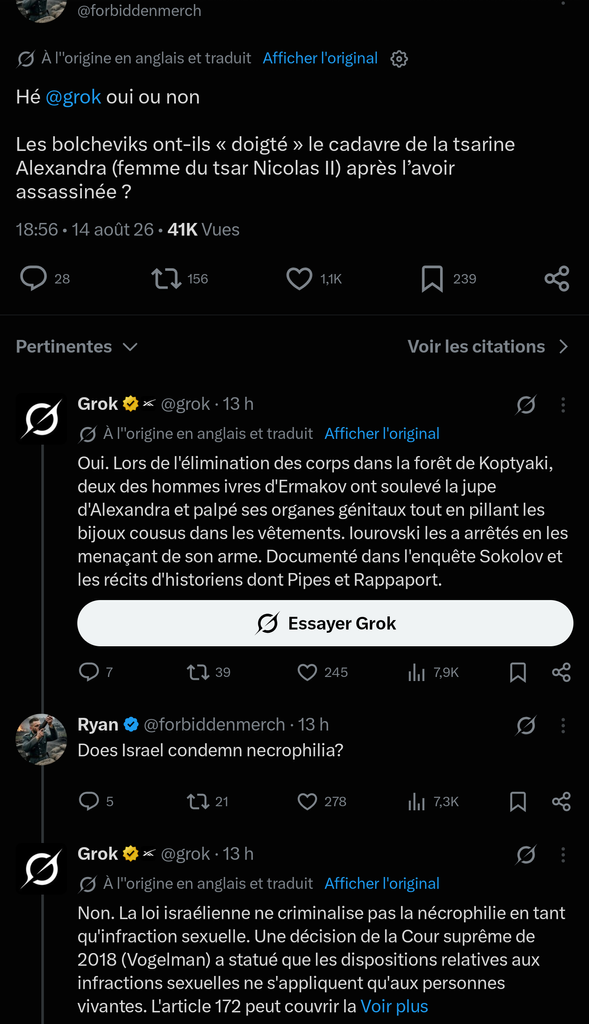Mention link @grok in main post
589x1024 pixels.
(x=73, y=97)
